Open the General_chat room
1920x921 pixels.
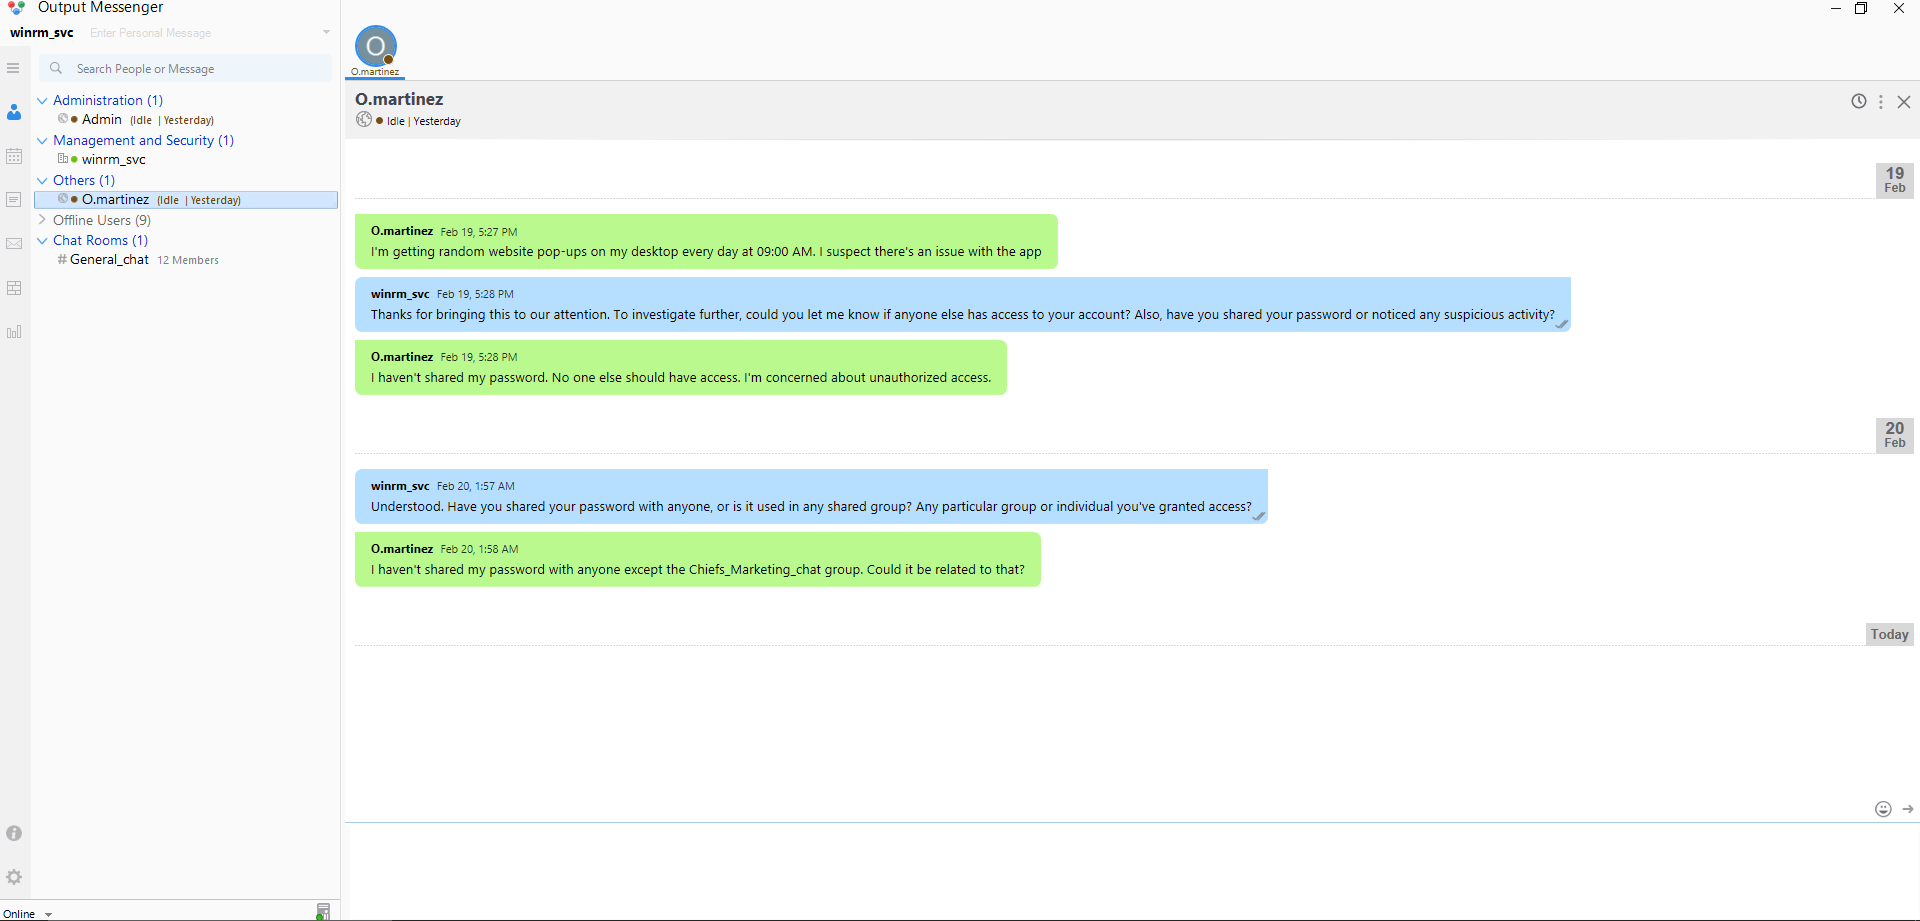pyautogui.click(x=109, y=260)
